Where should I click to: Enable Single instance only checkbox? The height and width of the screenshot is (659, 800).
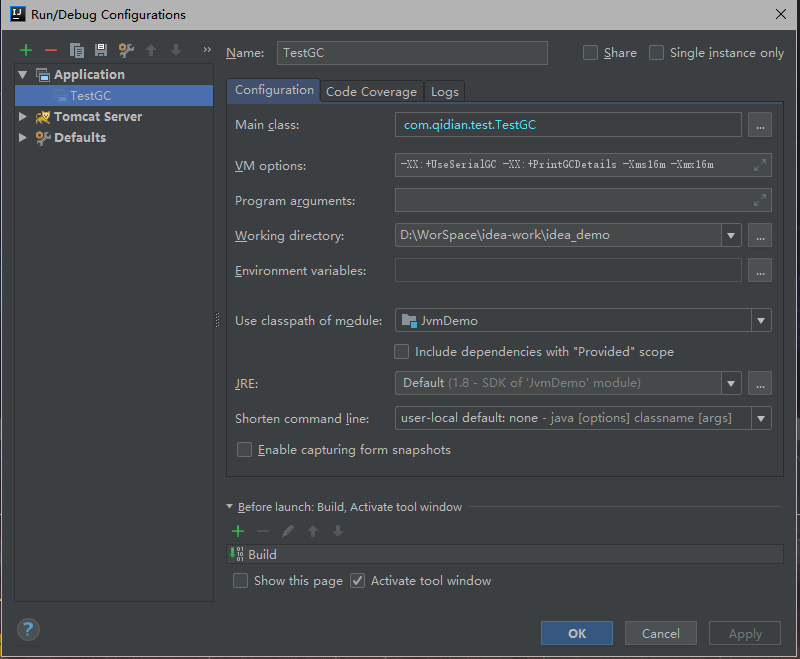[x=656, y=53]
